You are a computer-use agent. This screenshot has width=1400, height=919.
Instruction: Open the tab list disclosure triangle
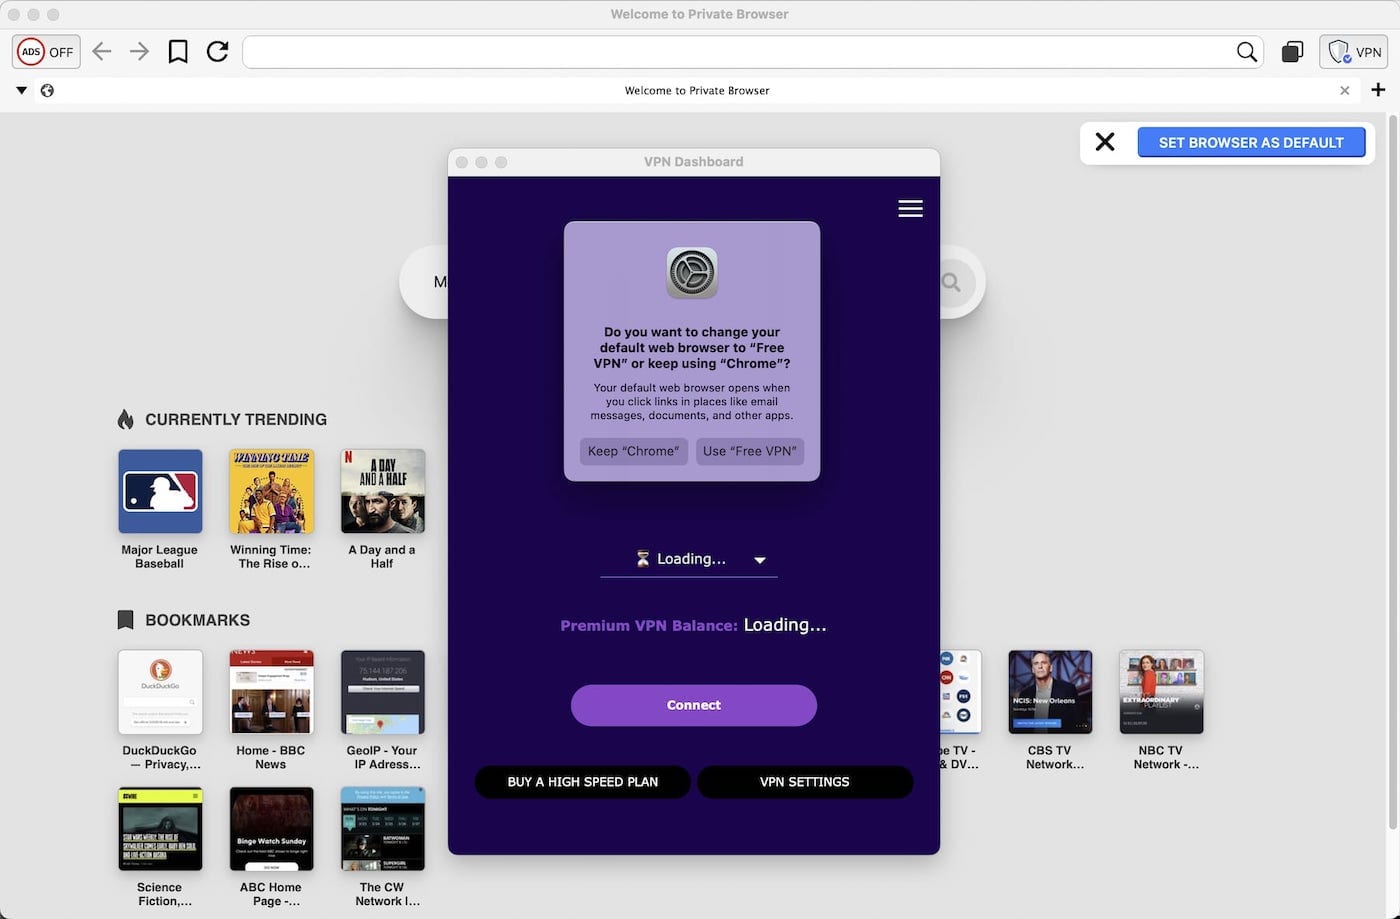(21, 89)
